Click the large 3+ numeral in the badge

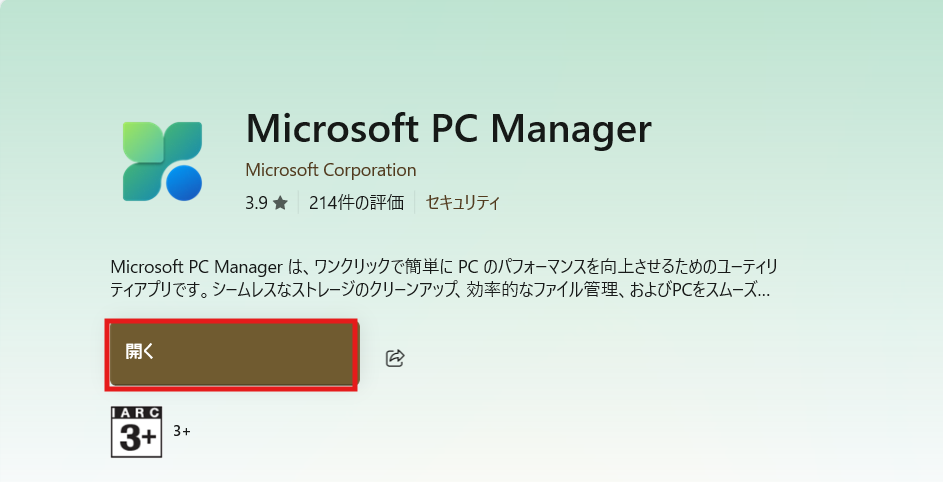137,437
